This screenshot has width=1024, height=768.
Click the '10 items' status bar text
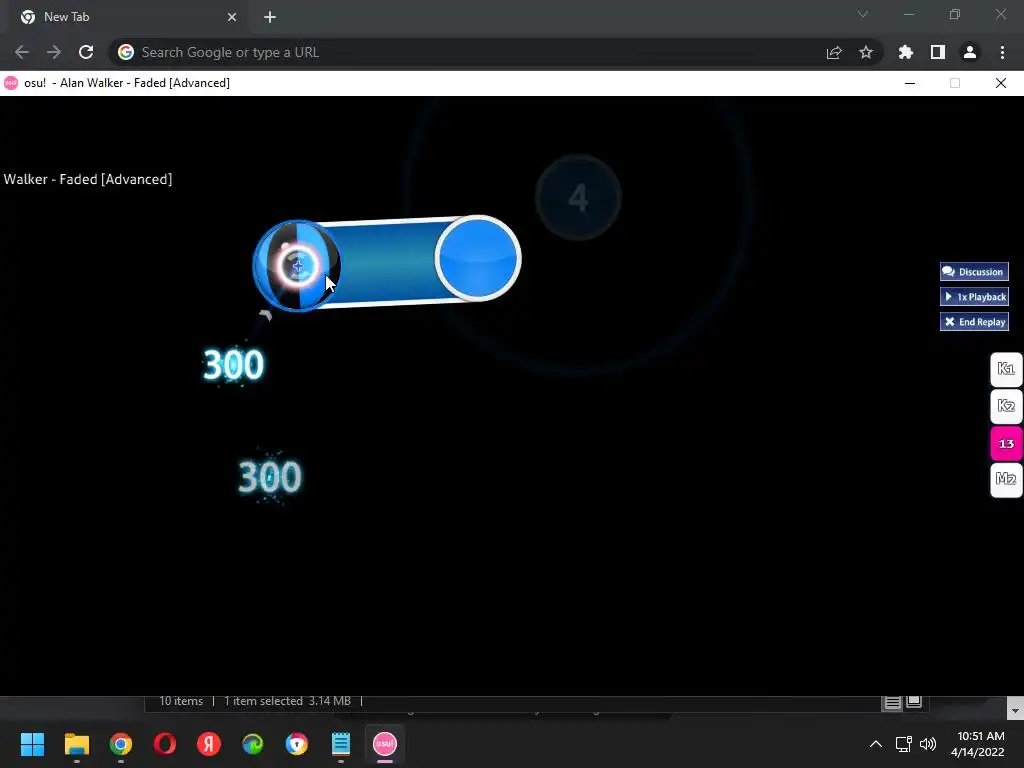tap(181, 701)
